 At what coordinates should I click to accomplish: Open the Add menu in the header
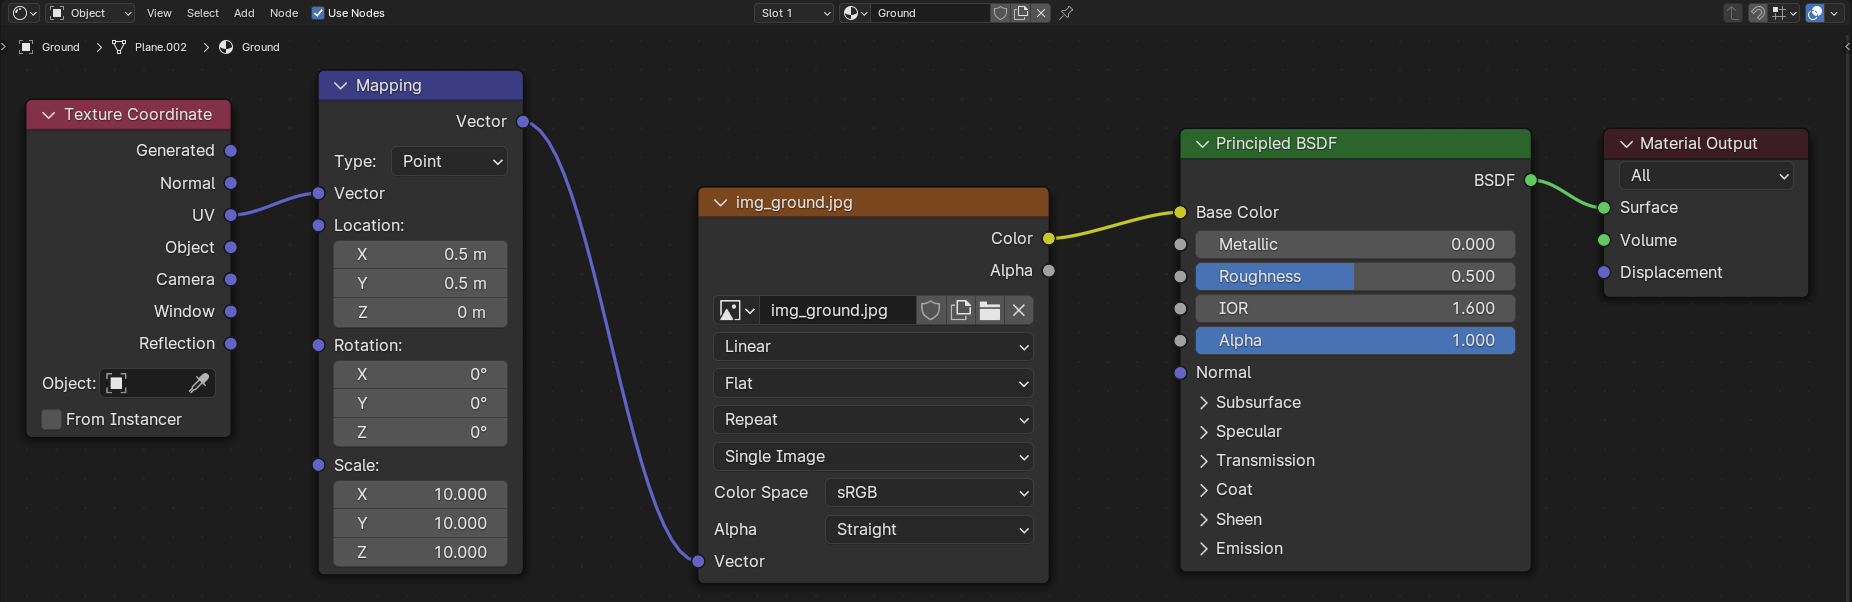244,13
